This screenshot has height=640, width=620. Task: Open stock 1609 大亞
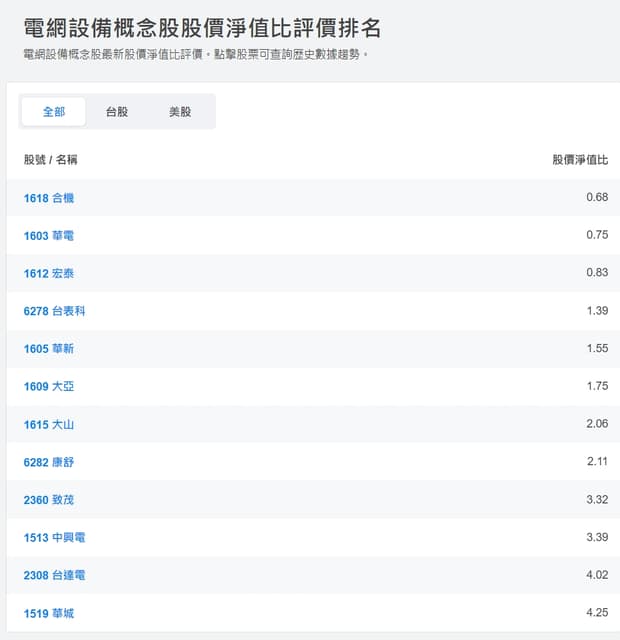[49, 386]
